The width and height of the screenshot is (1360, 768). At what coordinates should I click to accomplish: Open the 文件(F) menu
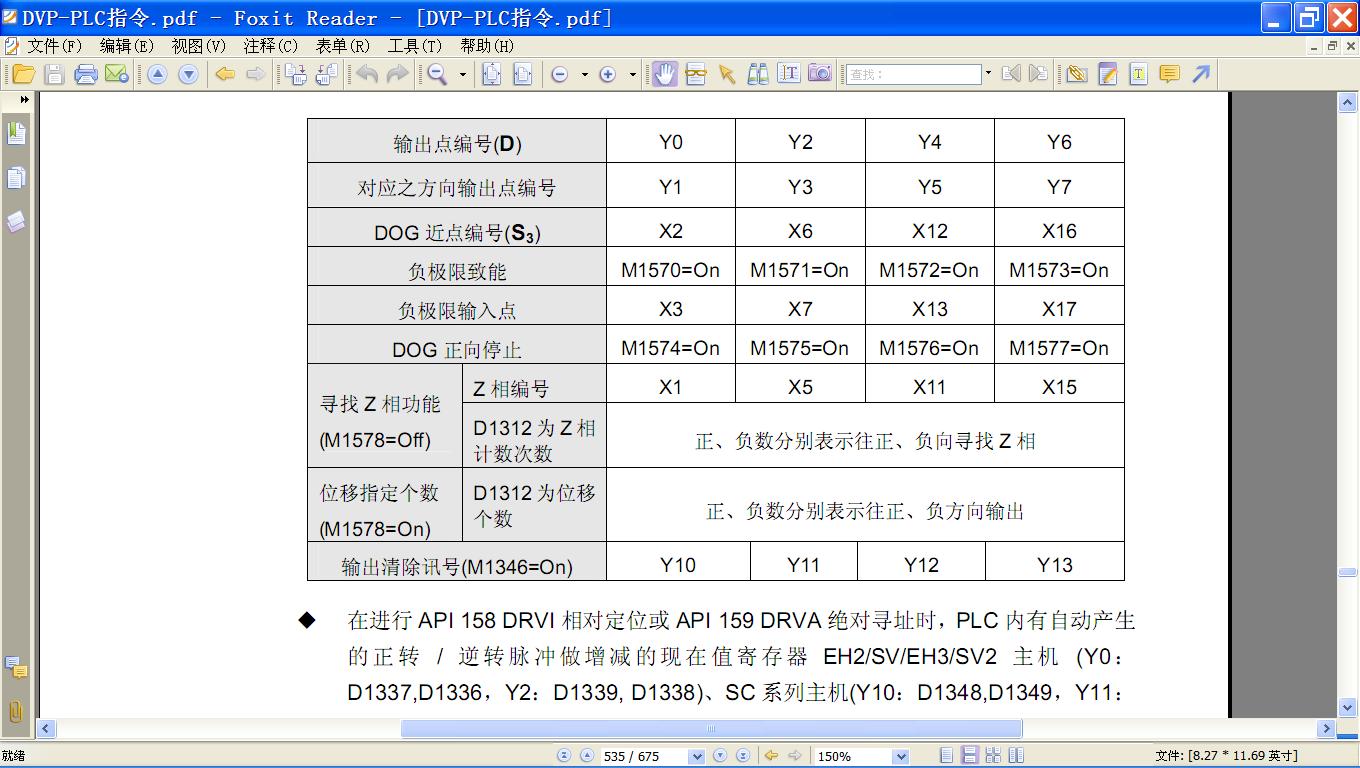[x=53, y=46]
